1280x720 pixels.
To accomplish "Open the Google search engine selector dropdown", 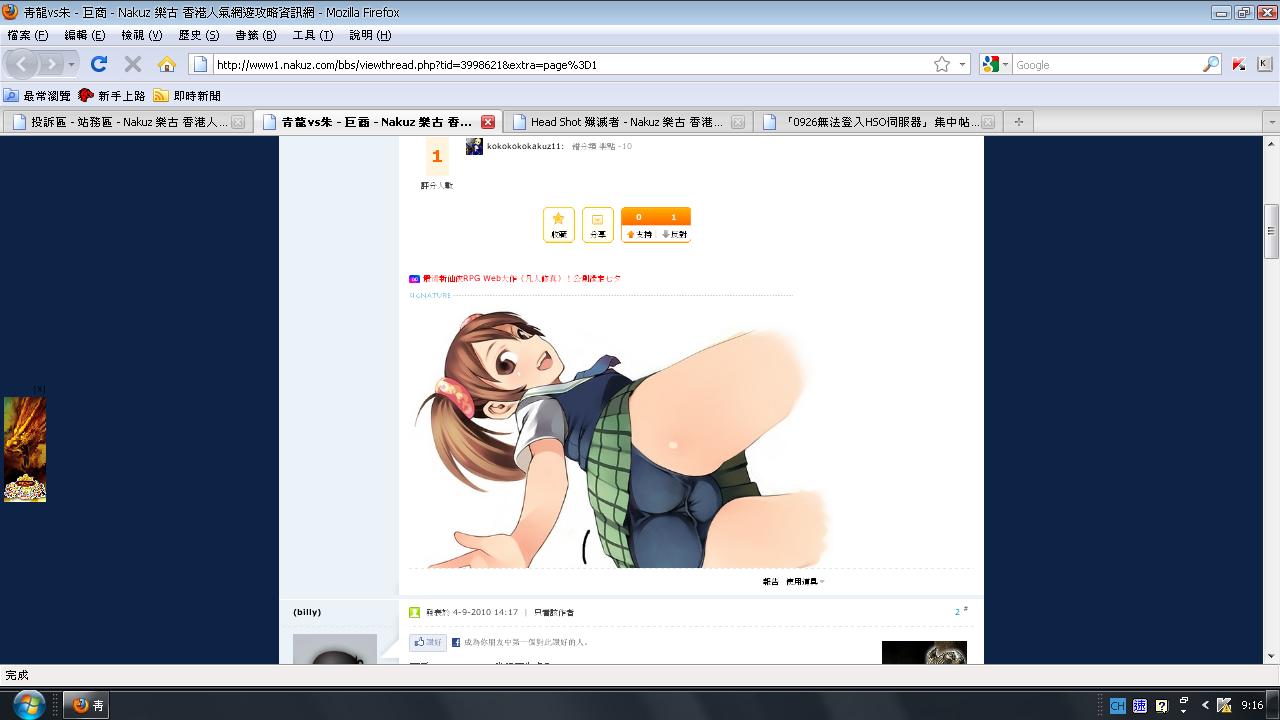I will click(995, 64).
